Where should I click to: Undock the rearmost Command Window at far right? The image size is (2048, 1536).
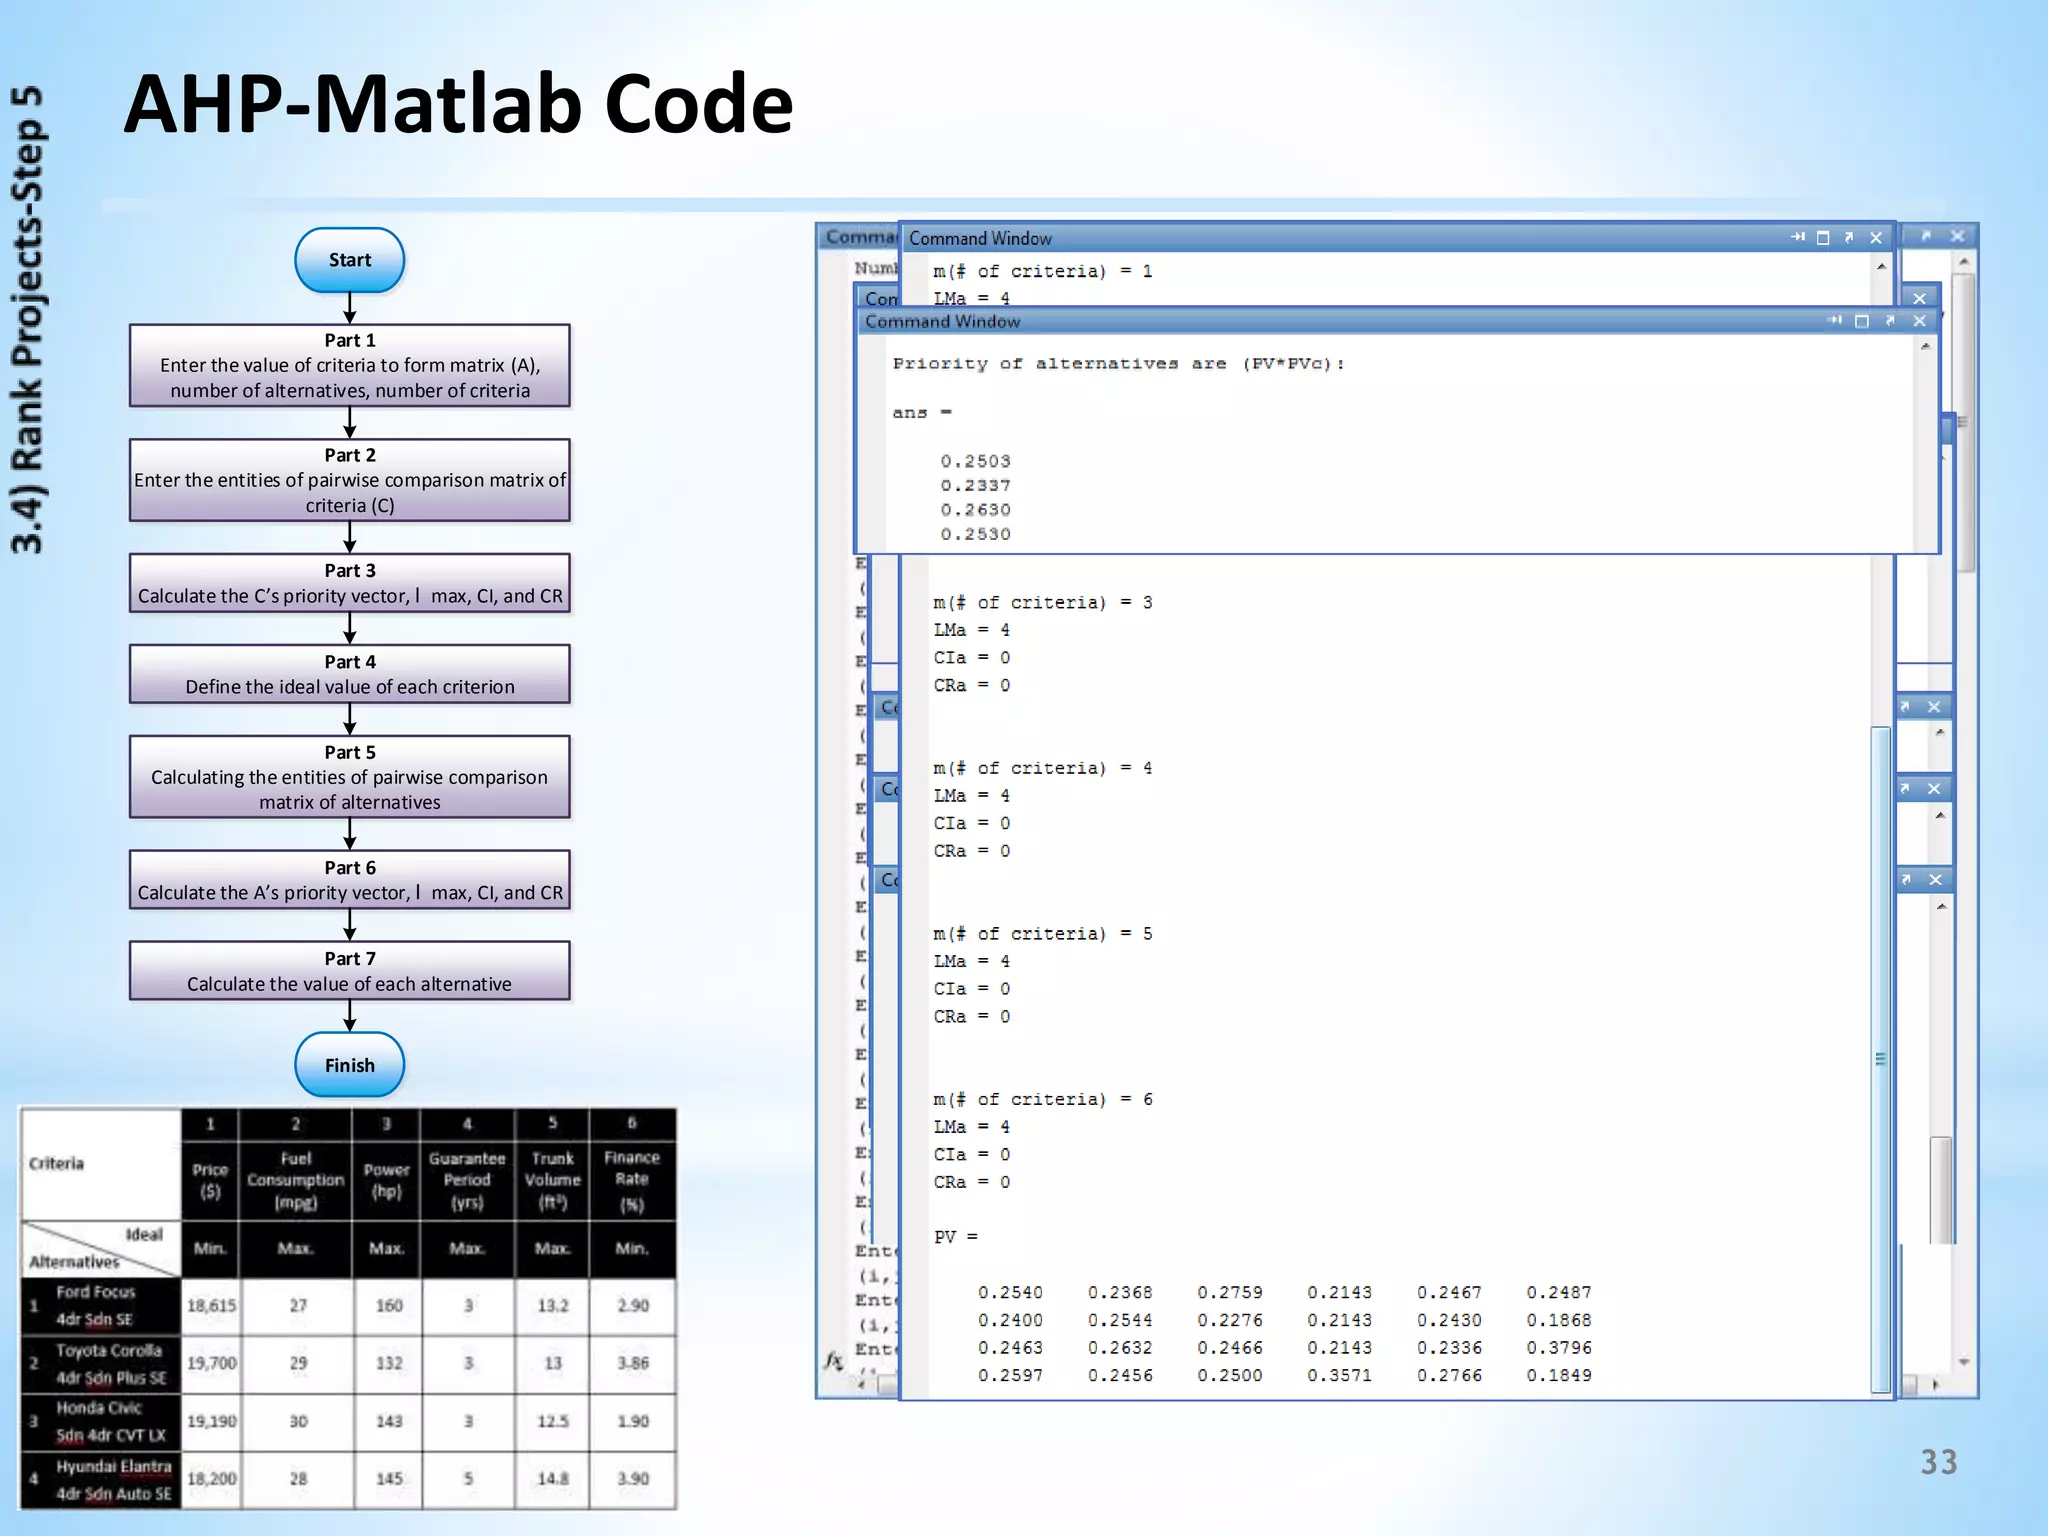point(1926,236)
